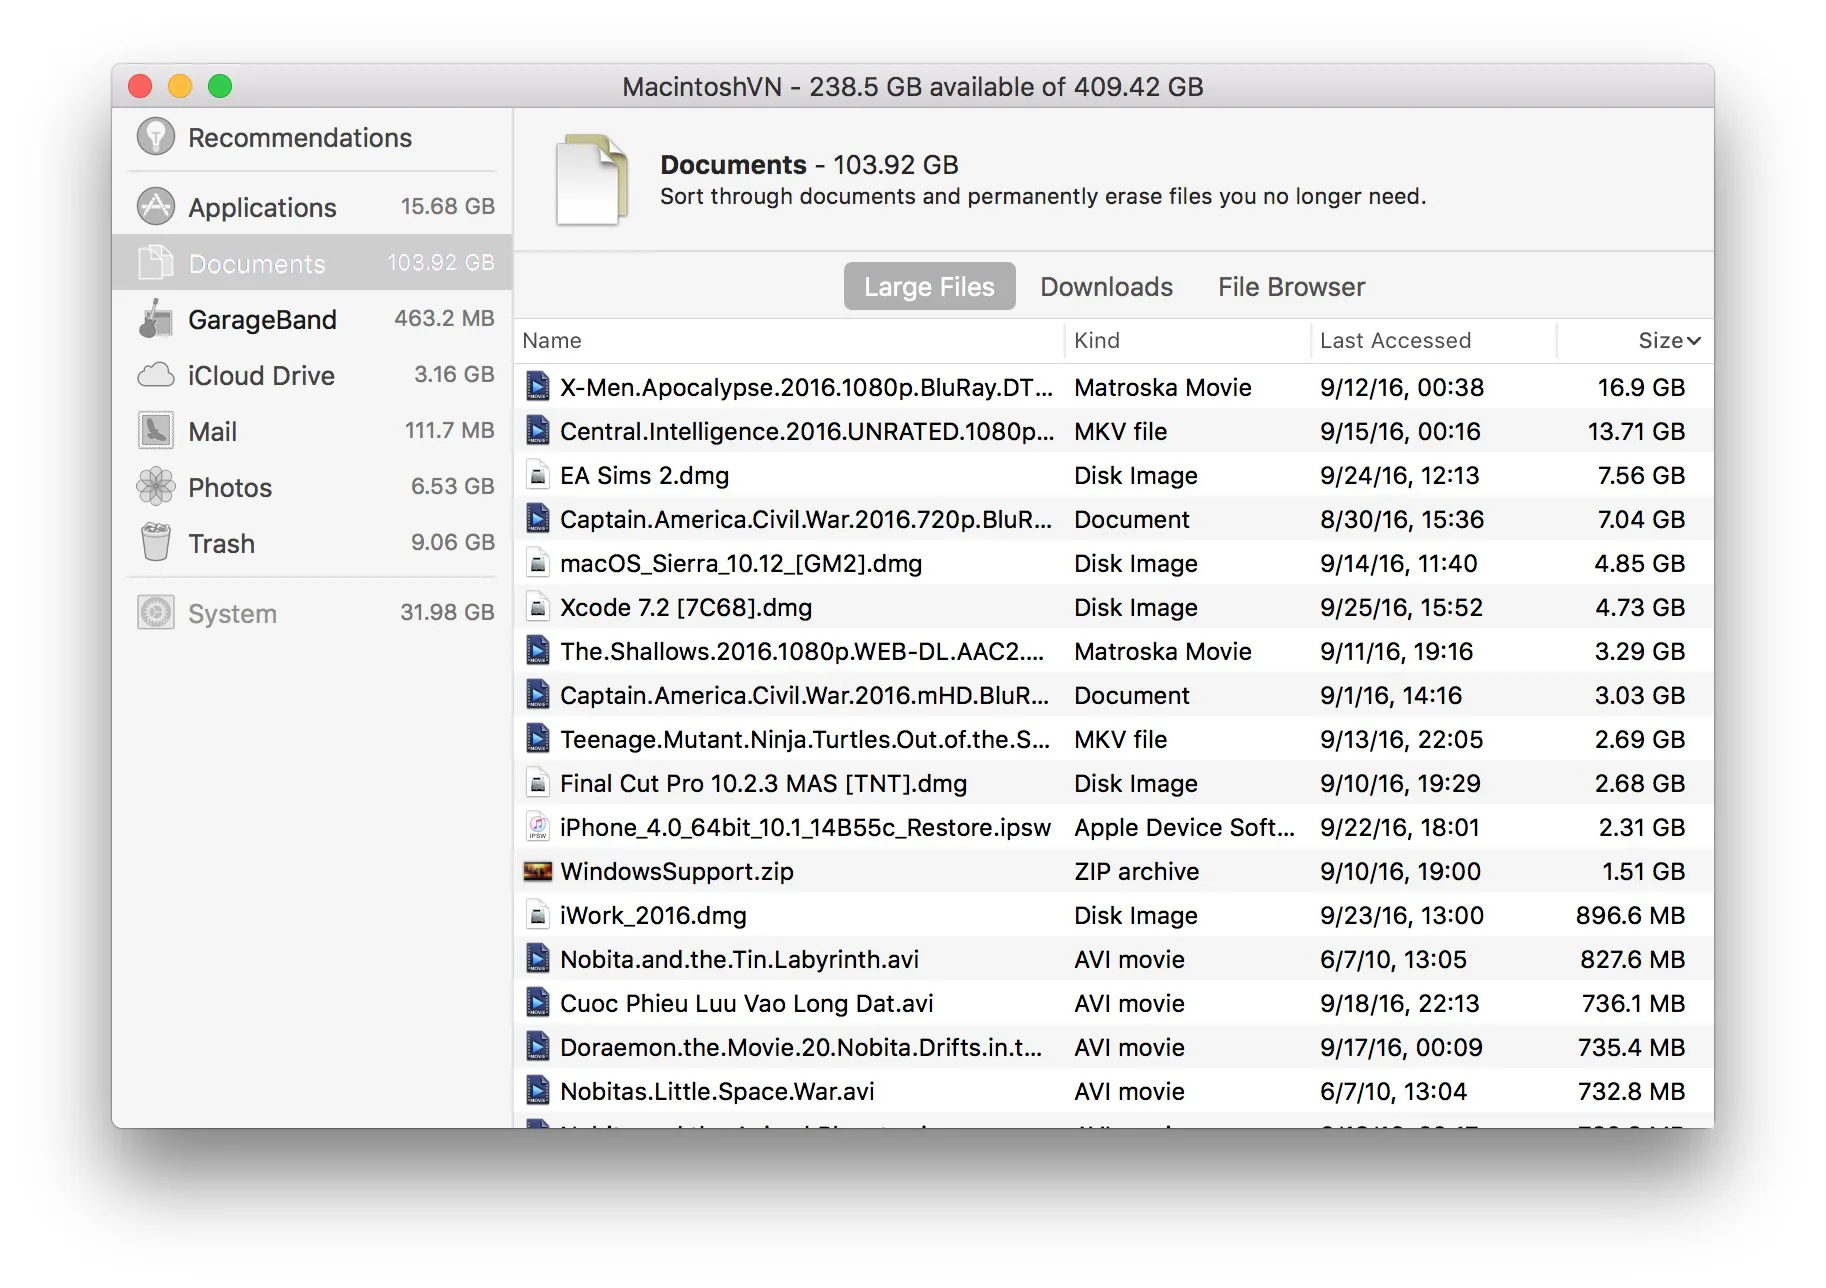Sort by the Size column chevron
Viewport: 1826px width, 1288px height.
pyautogui.click(x=1693, y=341)
